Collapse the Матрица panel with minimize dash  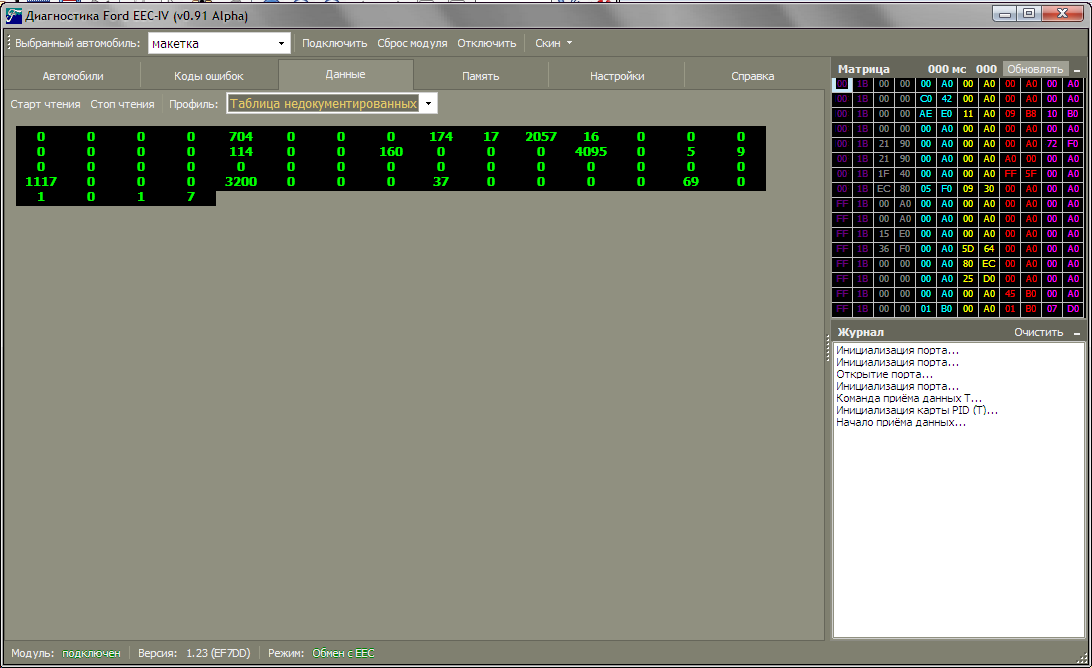[1077, 69]
